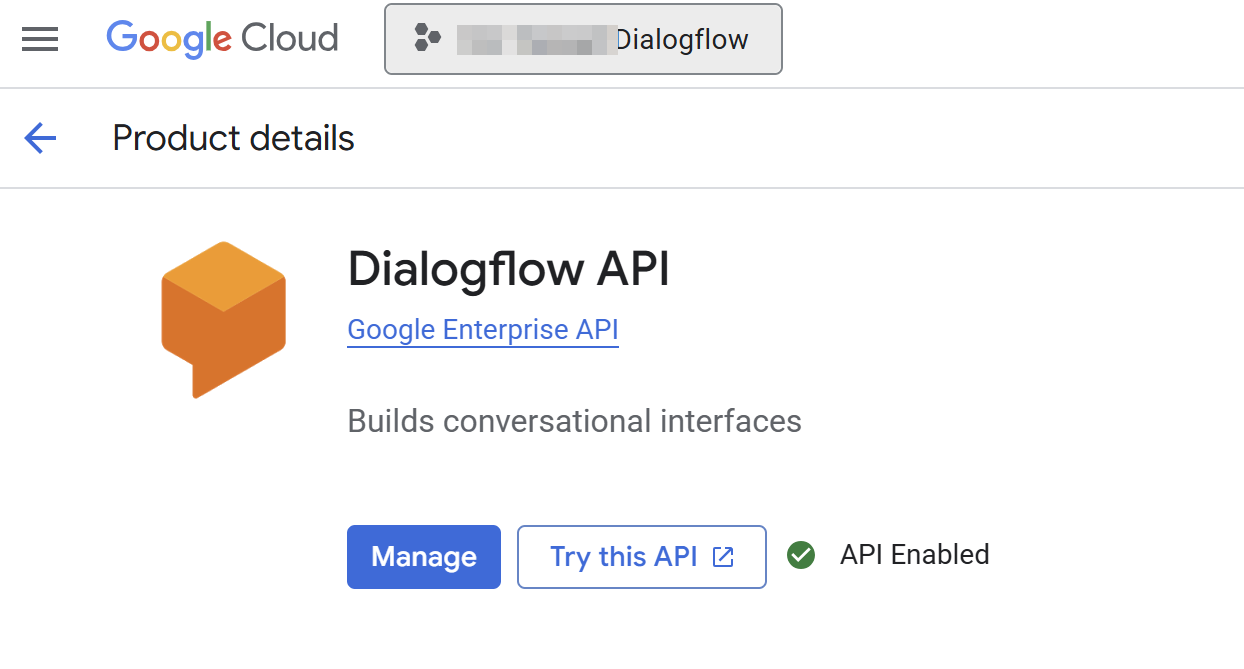Click the orange Dialogflow product logo
The image size is (1244, 669).
coord(223,319)
